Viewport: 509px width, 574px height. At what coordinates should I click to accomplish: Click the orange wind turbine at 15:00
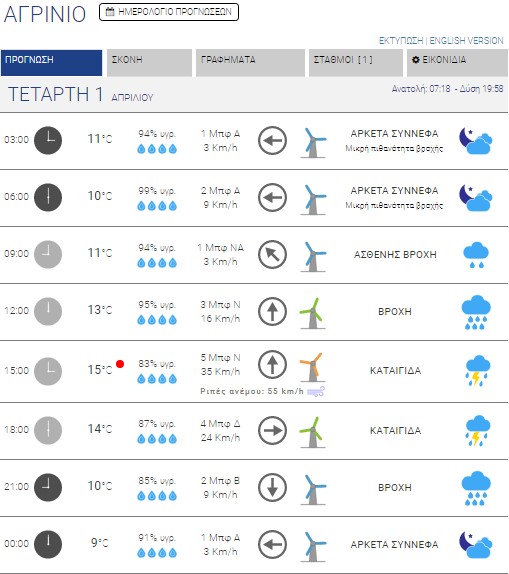tap(312, 368)
